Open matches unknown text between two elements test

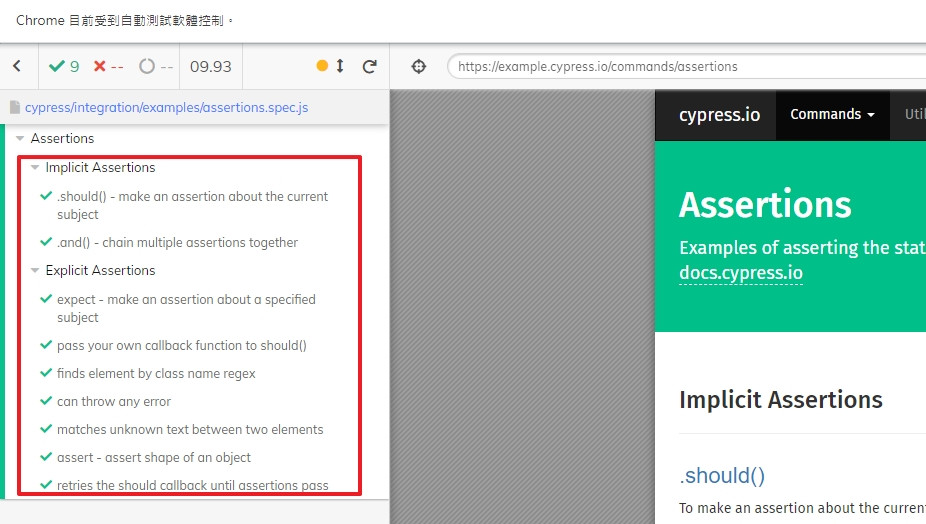[190, 429]
